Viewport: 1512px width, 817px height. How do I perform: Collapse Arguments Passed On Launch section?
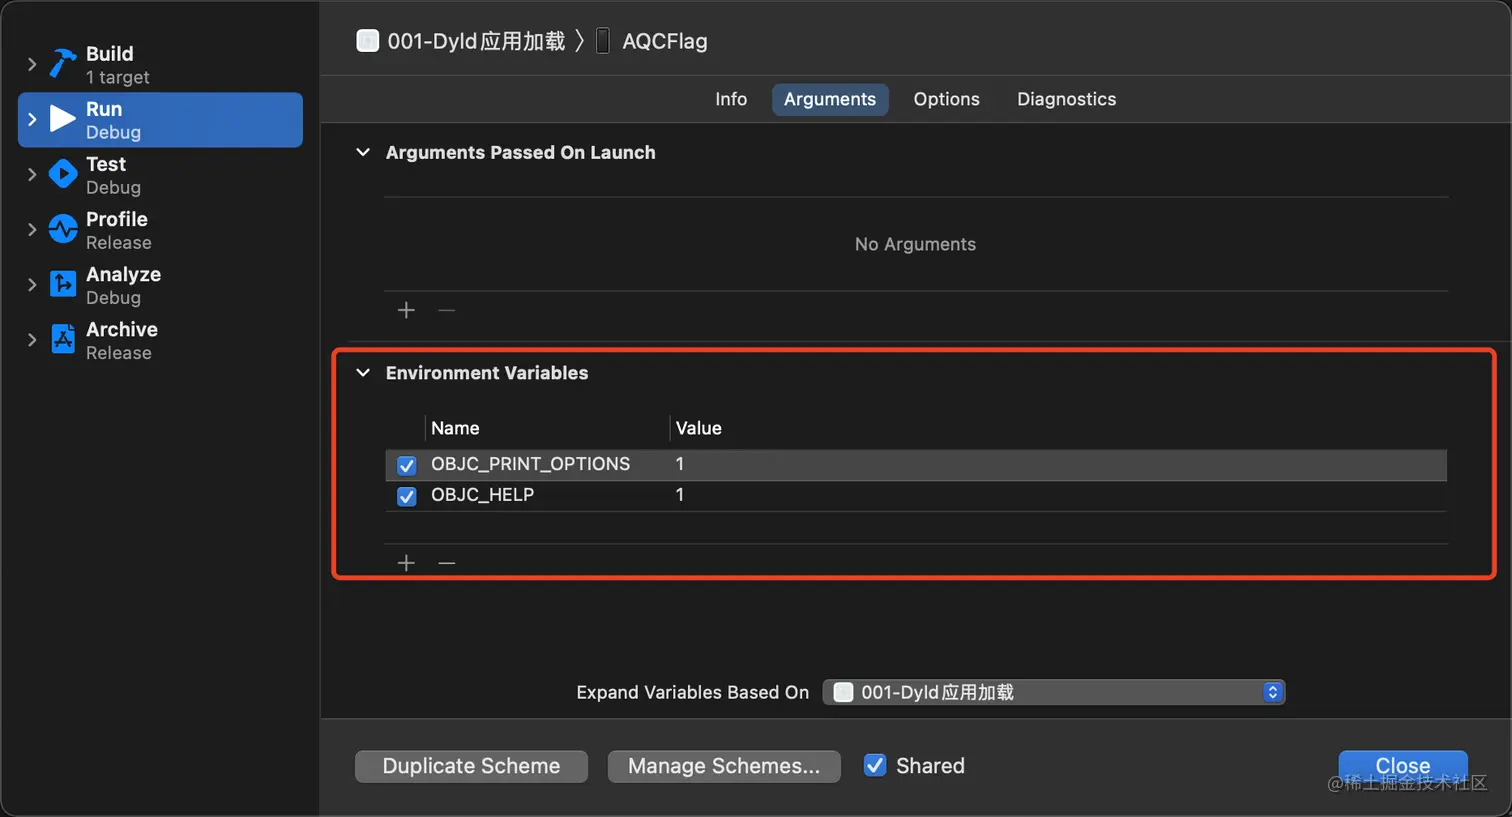coord(363,152)
